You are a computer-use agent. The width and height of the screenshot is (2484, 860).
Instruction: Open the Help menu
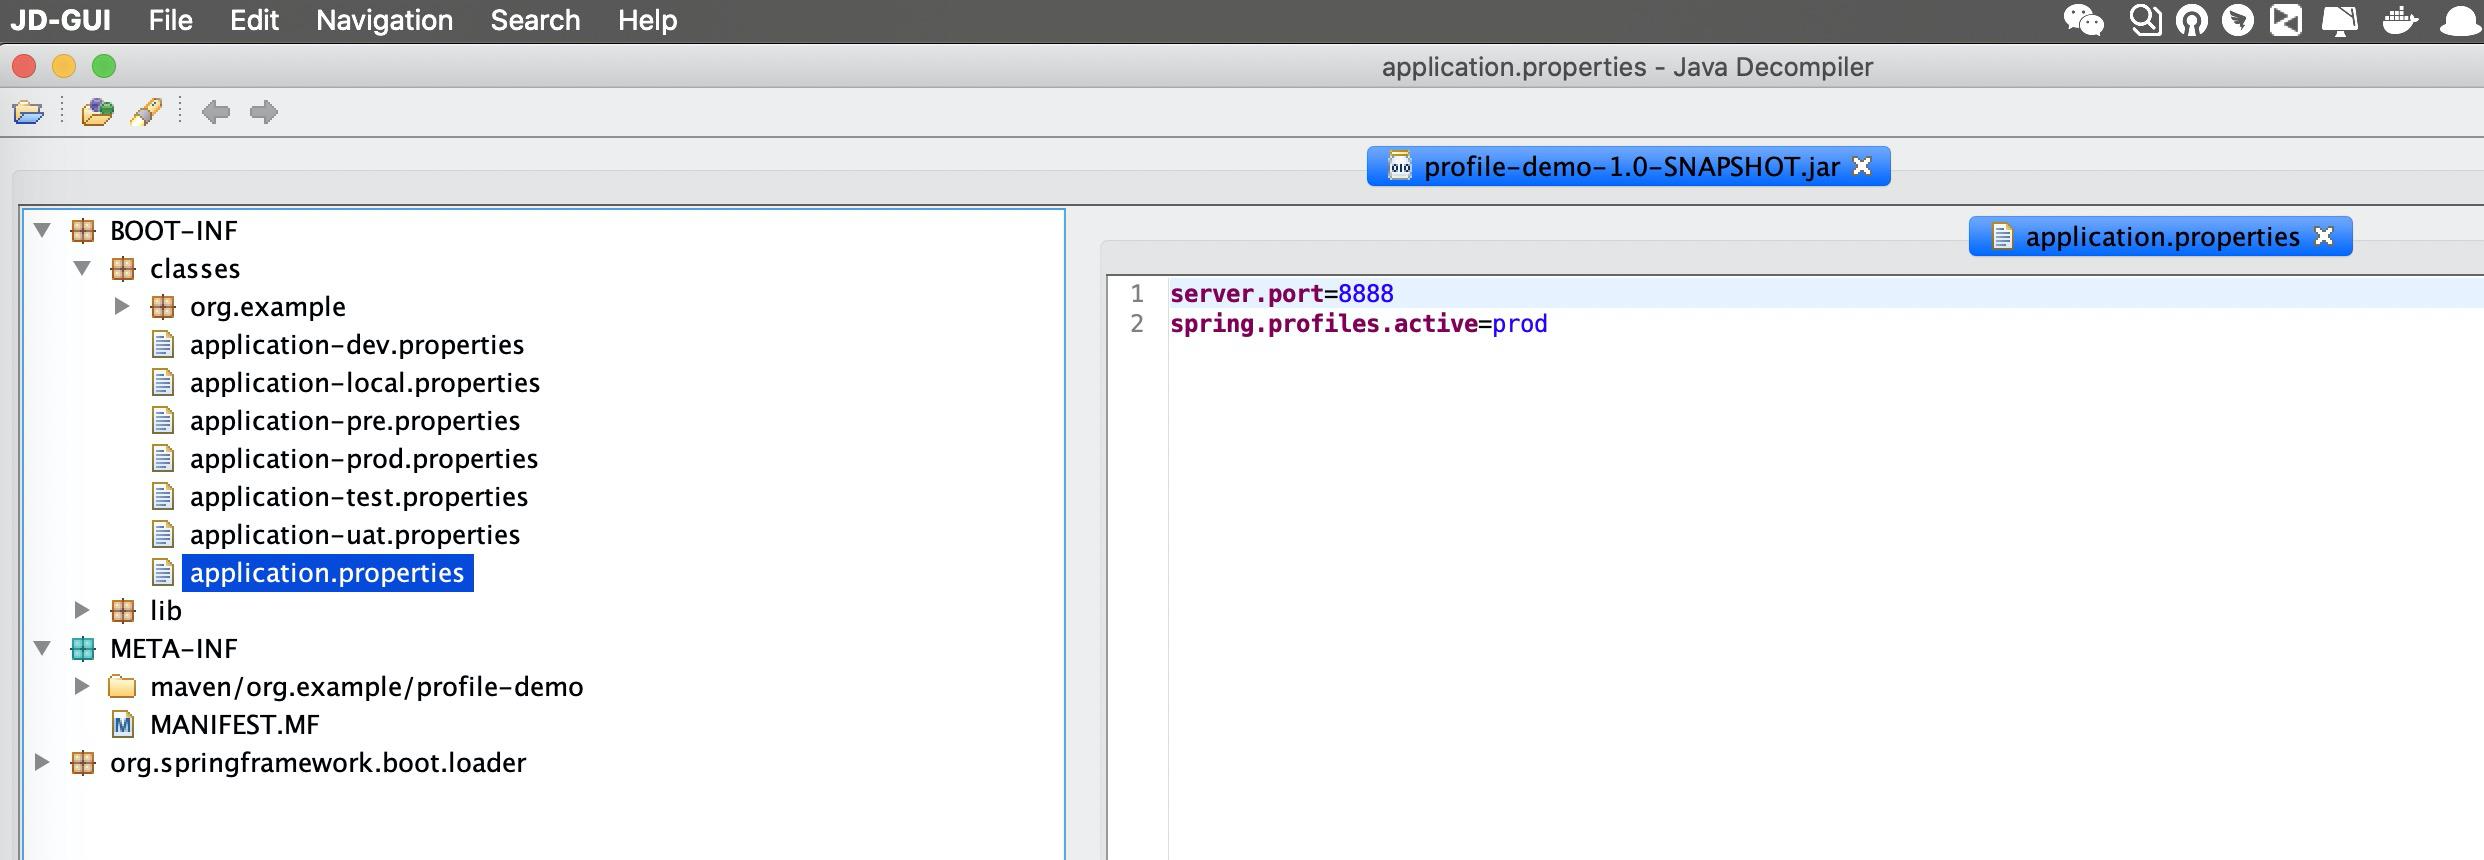(647, 20)
